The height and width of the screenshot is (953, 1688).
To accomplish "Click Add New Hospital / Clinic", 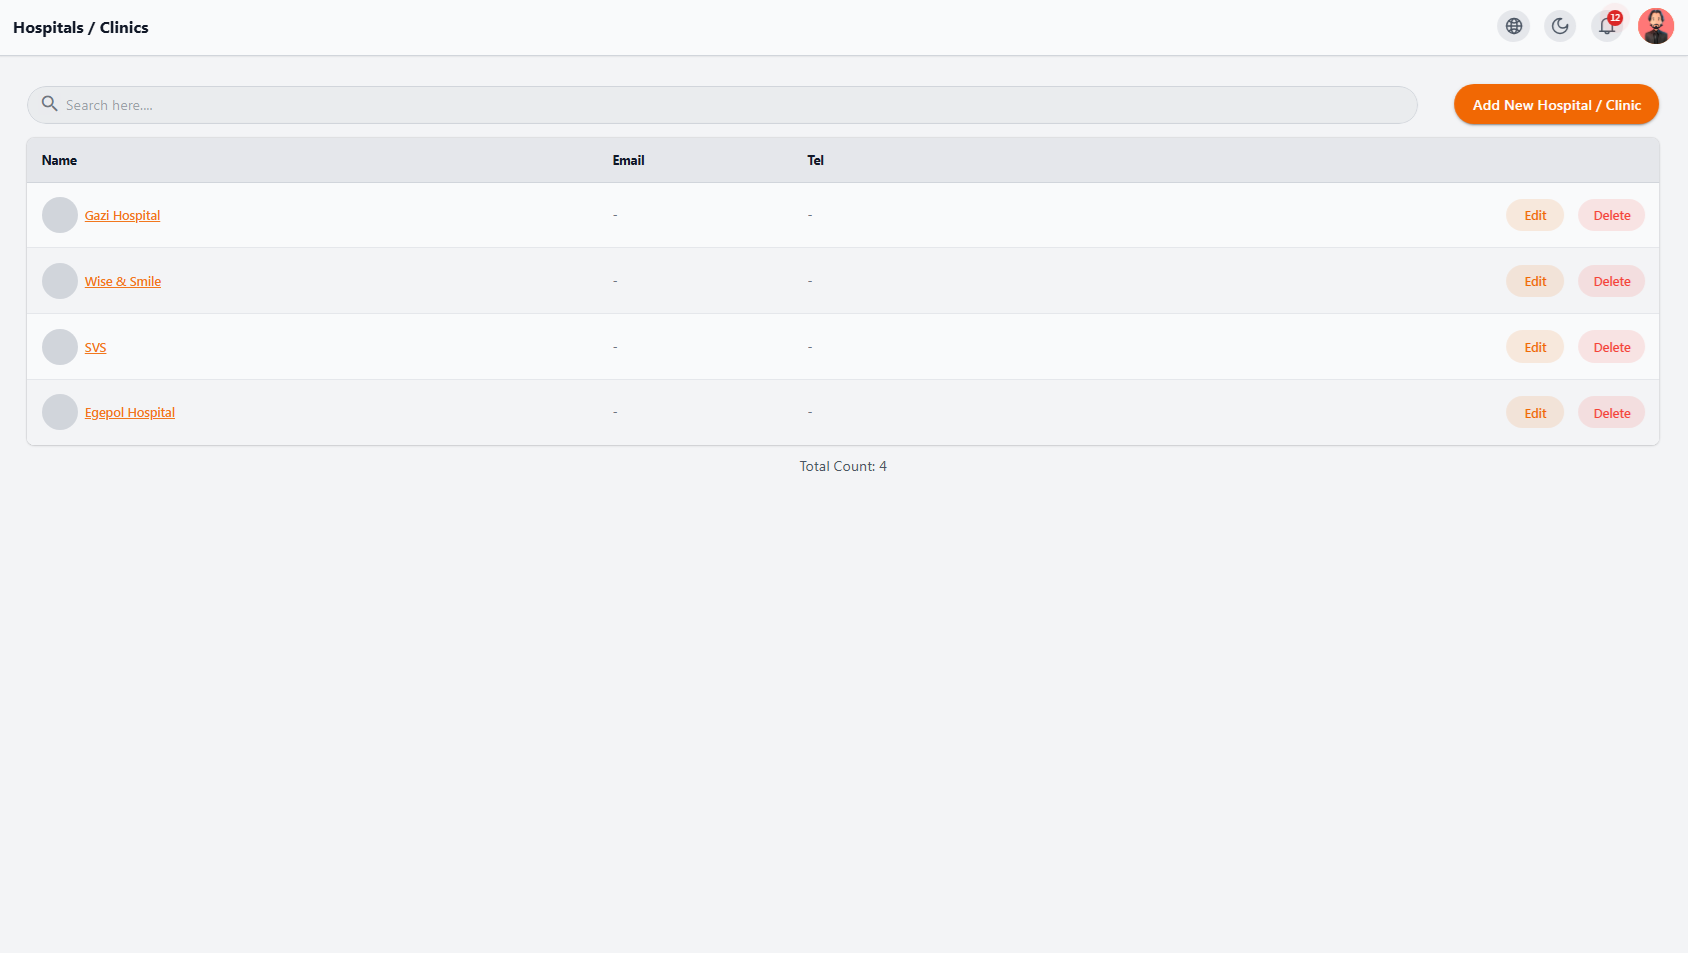I will coord(1556,105).
